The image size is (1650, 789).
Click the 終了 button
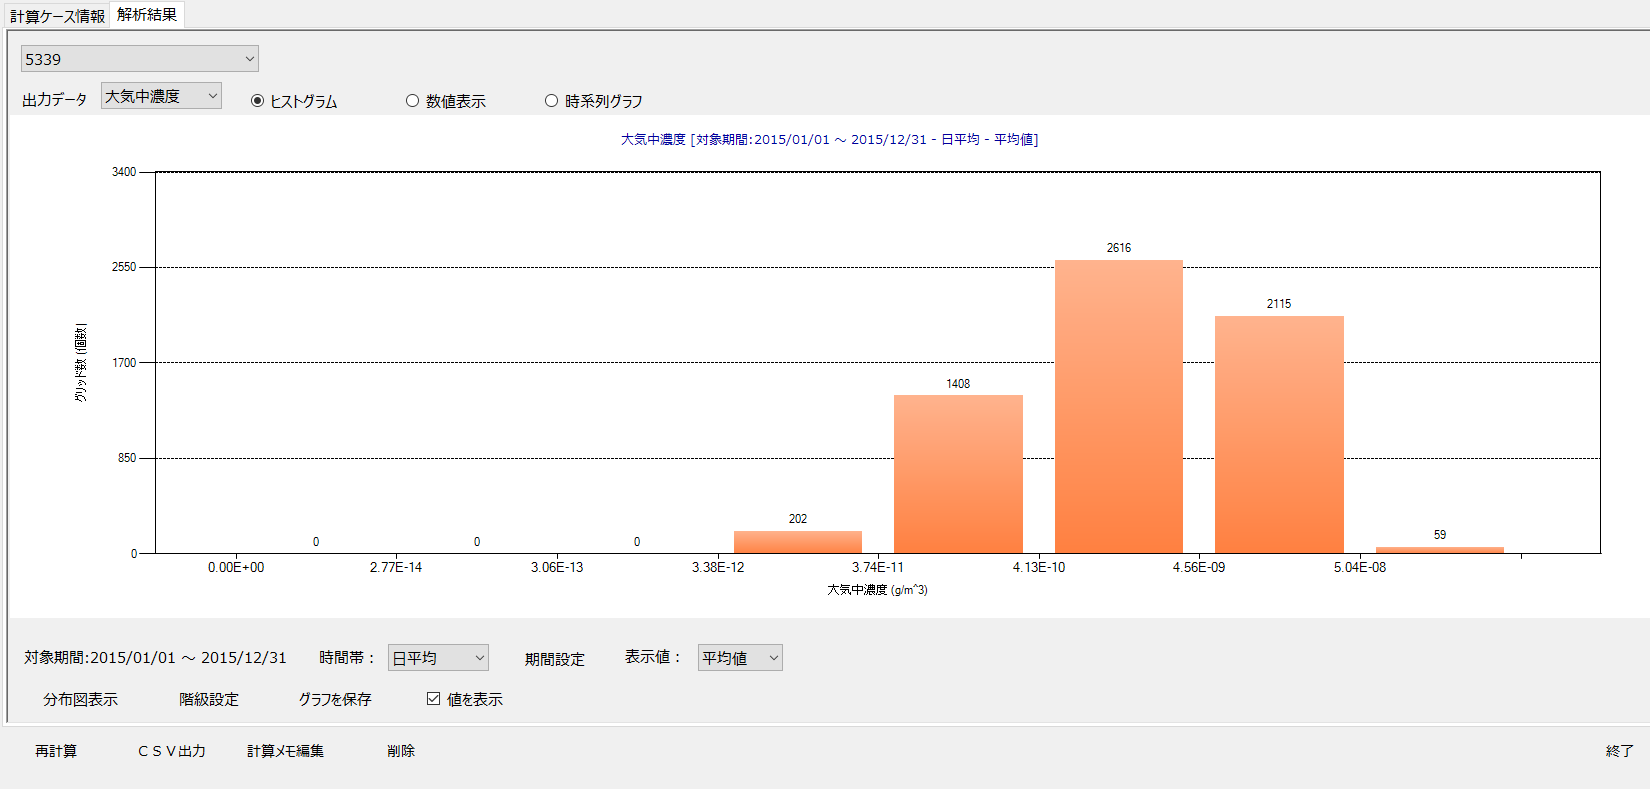pos(1620,751)
